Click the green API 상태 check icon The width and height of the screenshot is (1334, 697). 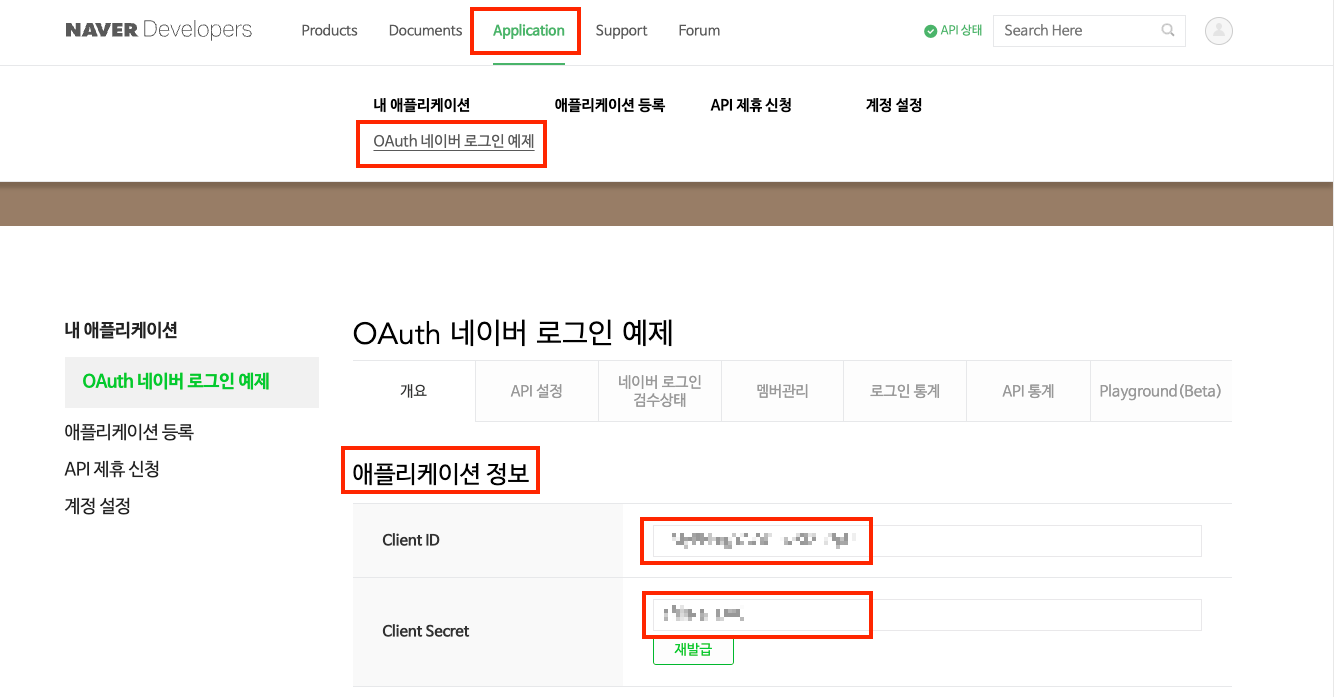(930, 31)
